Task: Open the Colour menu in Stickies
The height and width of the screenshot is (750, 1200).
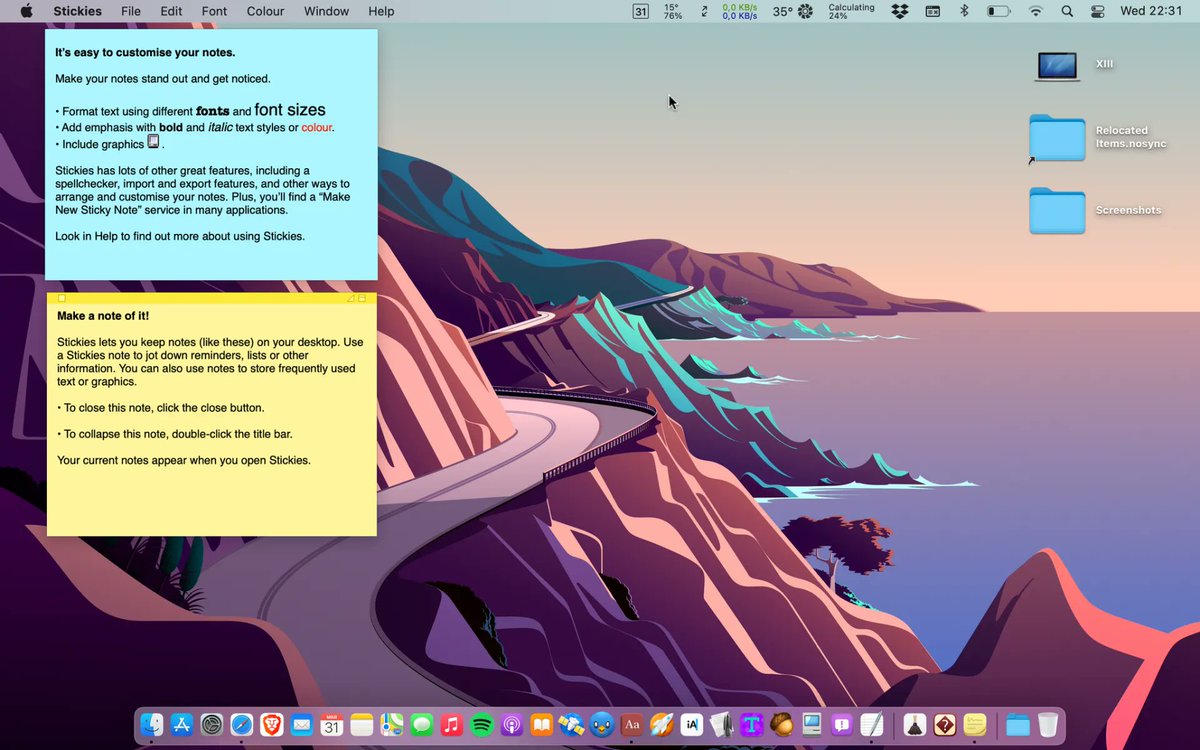Action: coord(265,11)
